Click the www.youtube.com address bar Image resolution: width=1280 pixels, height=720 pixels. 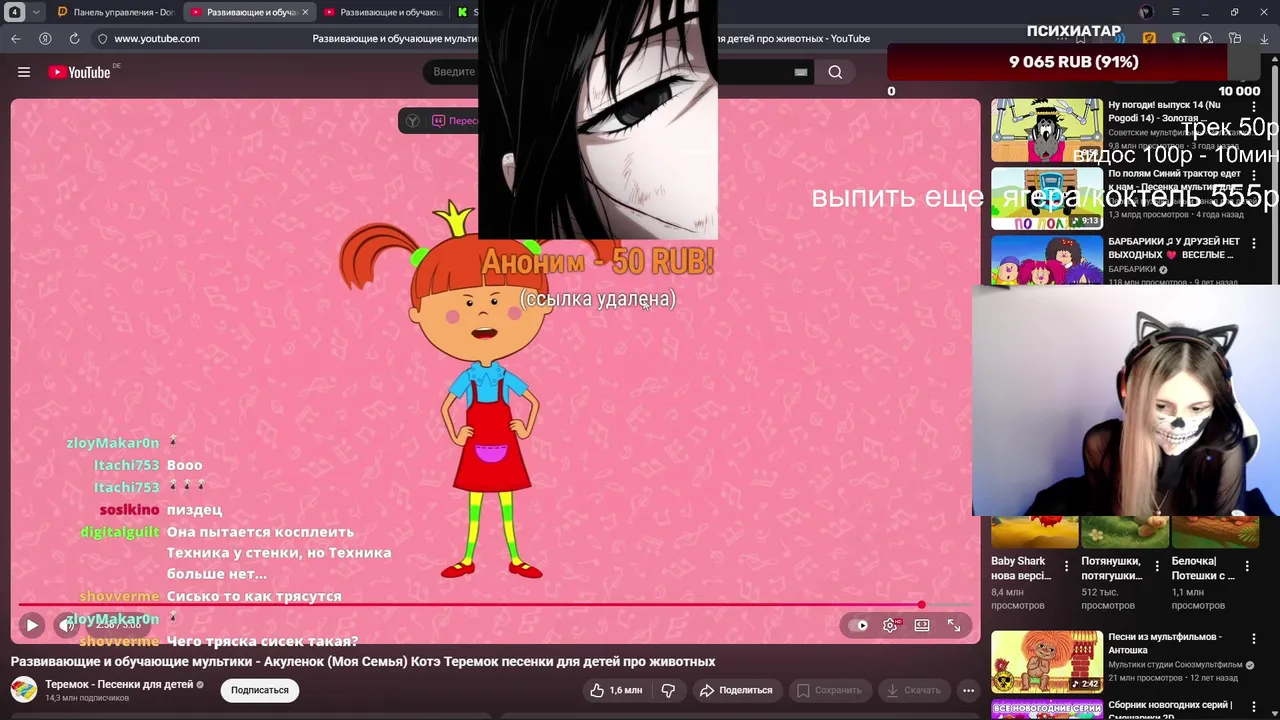click(x=157, y=38)
